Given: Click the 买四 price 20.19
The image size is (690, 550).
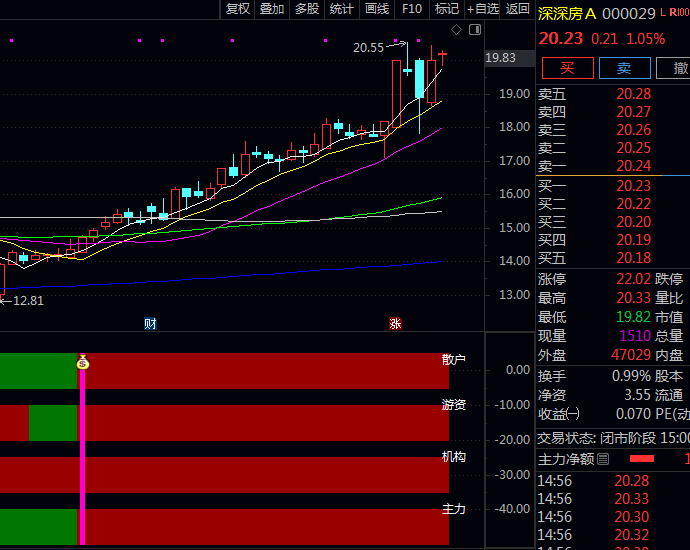Looking at the screenshot, I should [633, 240].
